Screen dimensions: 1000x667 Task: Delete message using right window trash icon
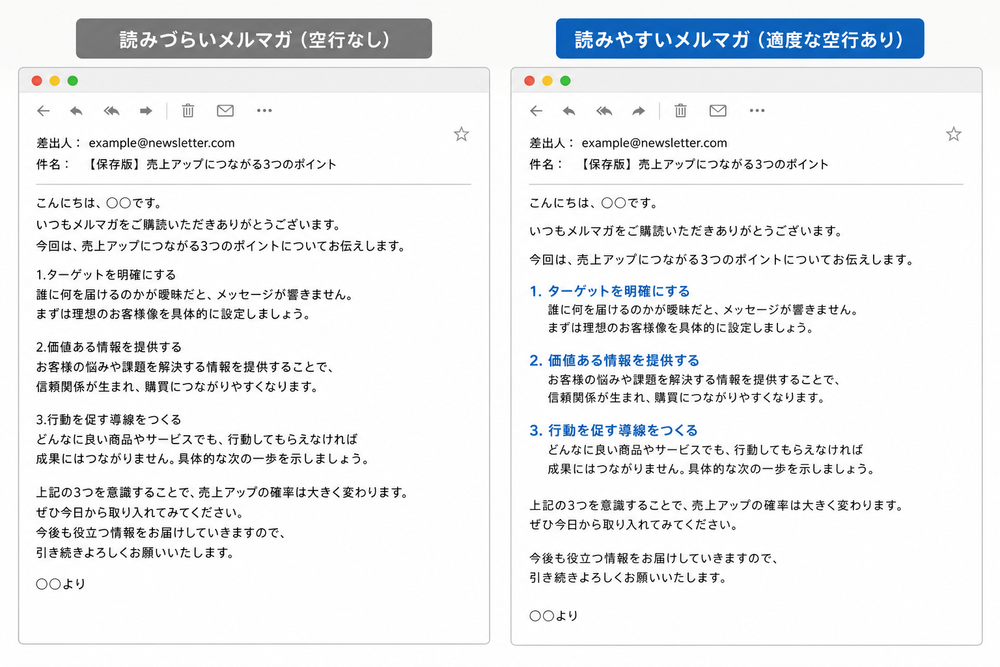(680, 110)
